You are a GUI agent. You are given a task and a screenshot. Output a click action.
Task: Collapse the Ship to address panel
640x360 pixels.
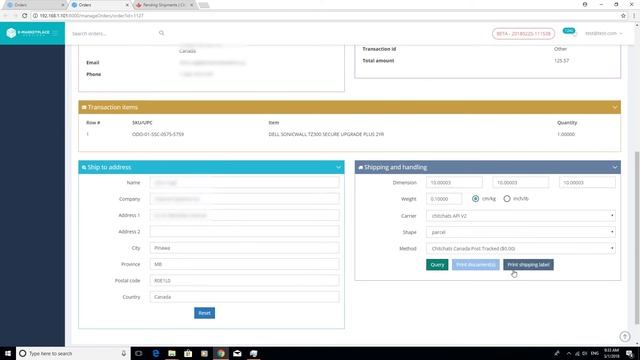pos(338,167)
